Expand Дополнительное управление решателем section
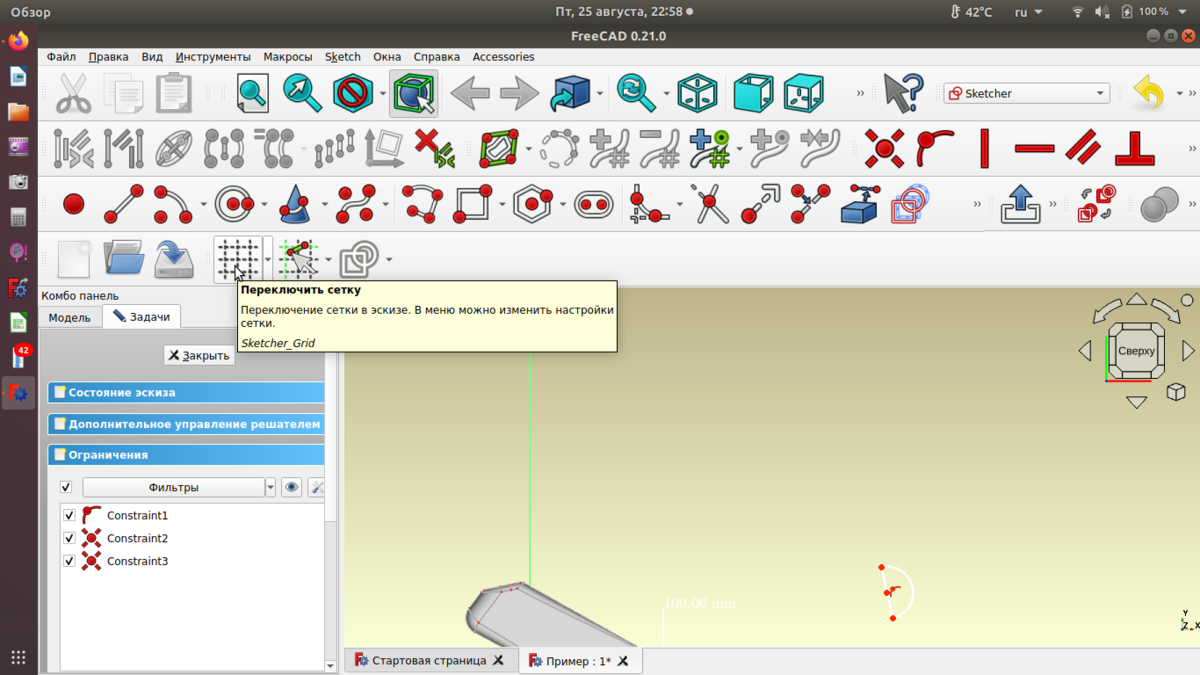 [187, 424]
